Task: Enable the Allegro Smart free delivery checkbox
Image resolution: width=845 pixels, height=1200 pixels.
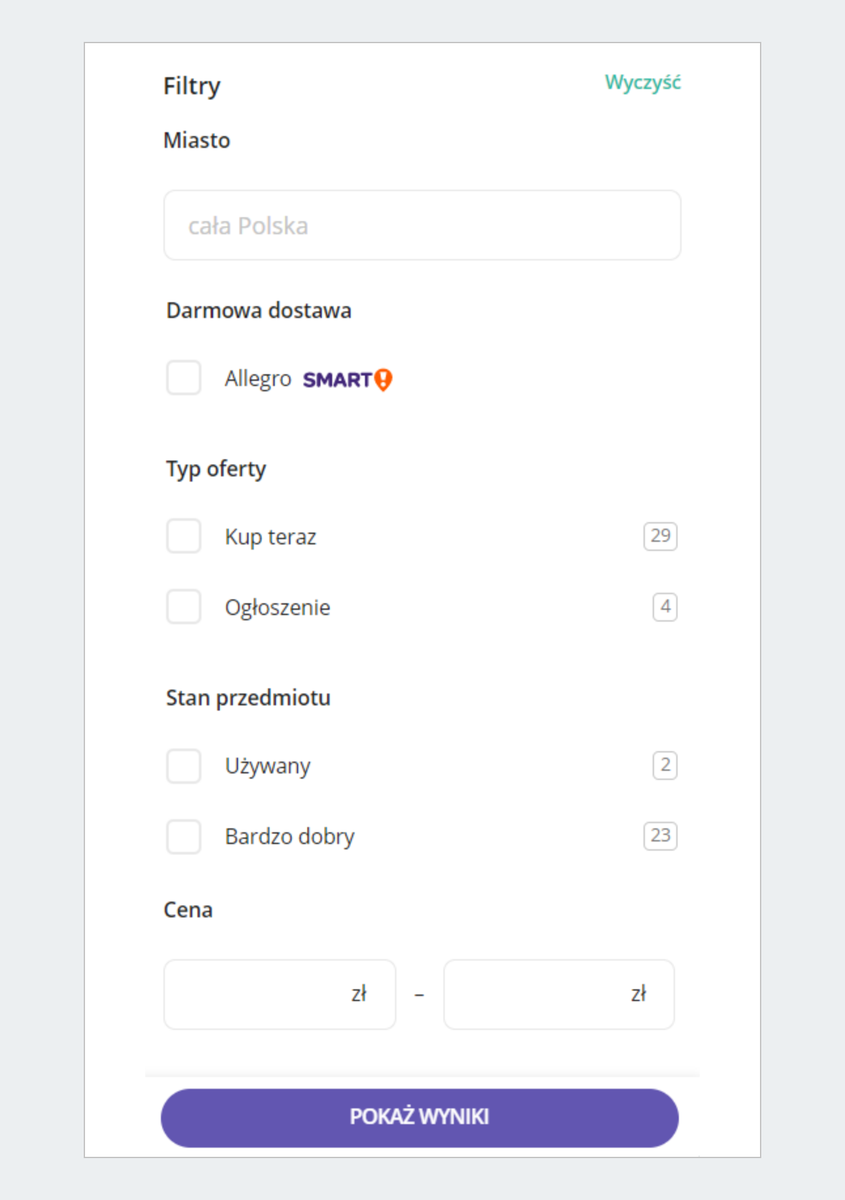Action: (x=184, y=378)
